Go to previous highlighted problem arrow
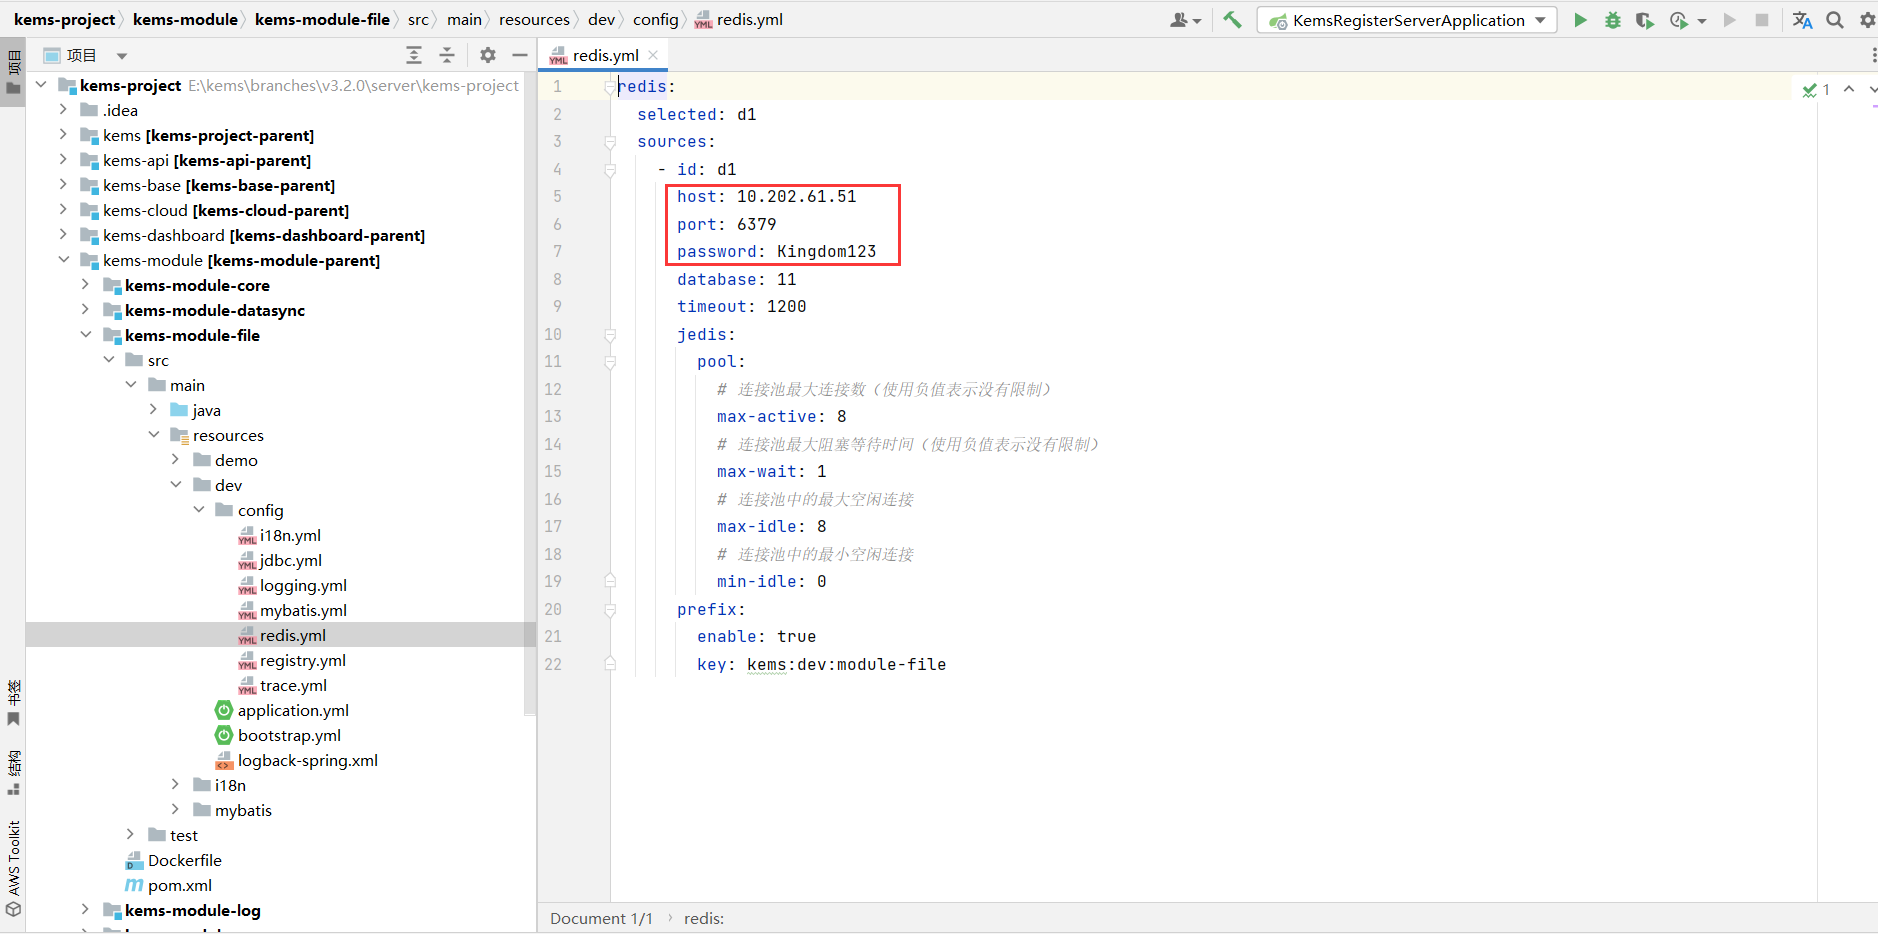Image resolution: width=1878 pixels, height=934 pixels. pos(1849,89)
